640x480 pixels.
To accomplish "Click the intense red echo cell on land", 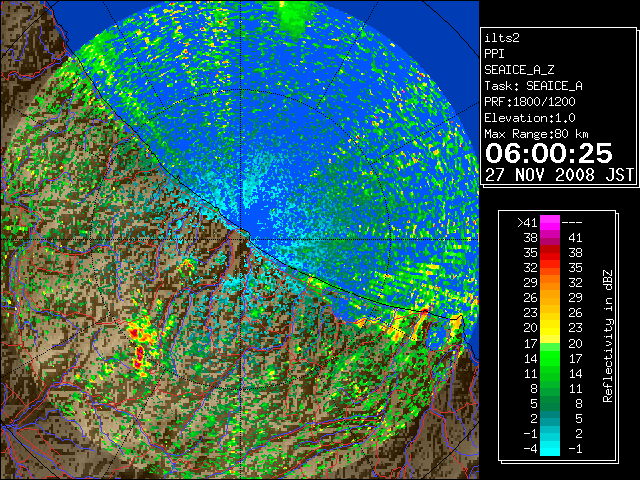I will (139, 356).
